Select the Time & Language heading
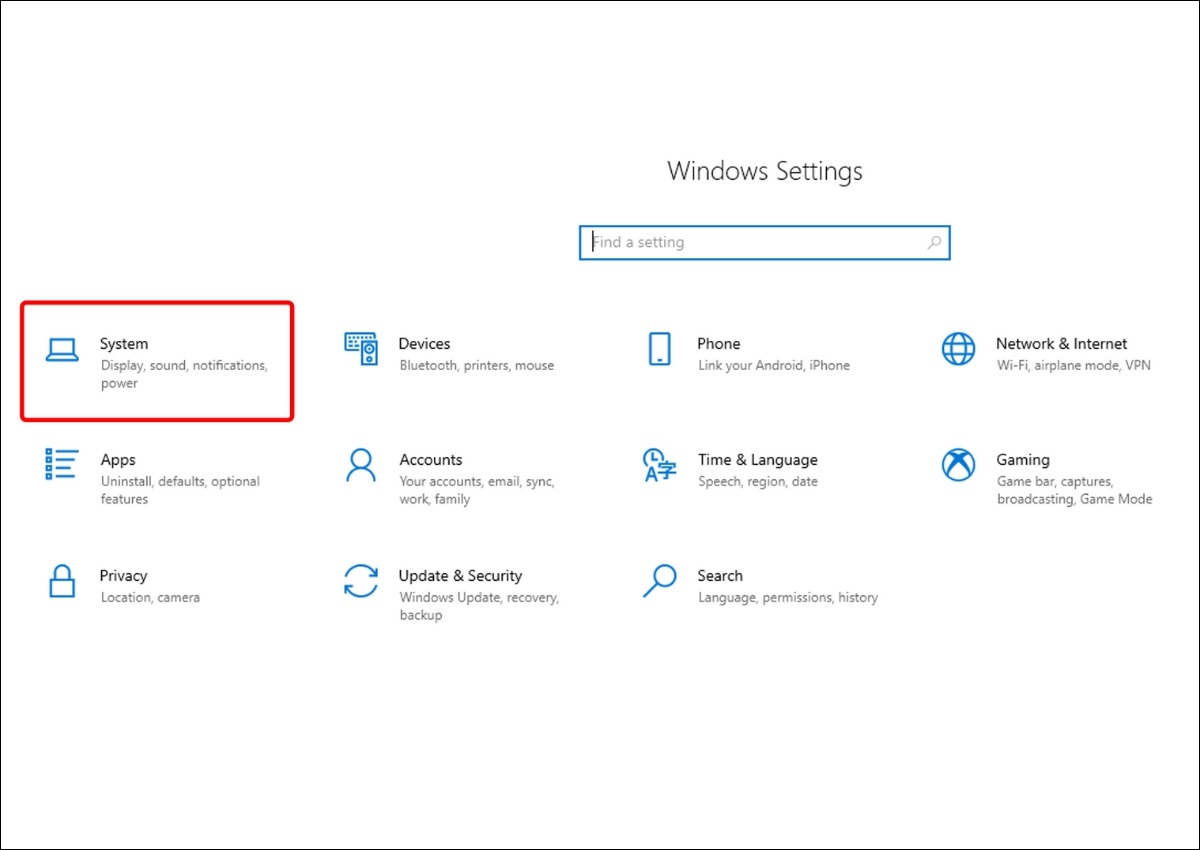This screenshot has width=1200, height=850. (758, 460)
